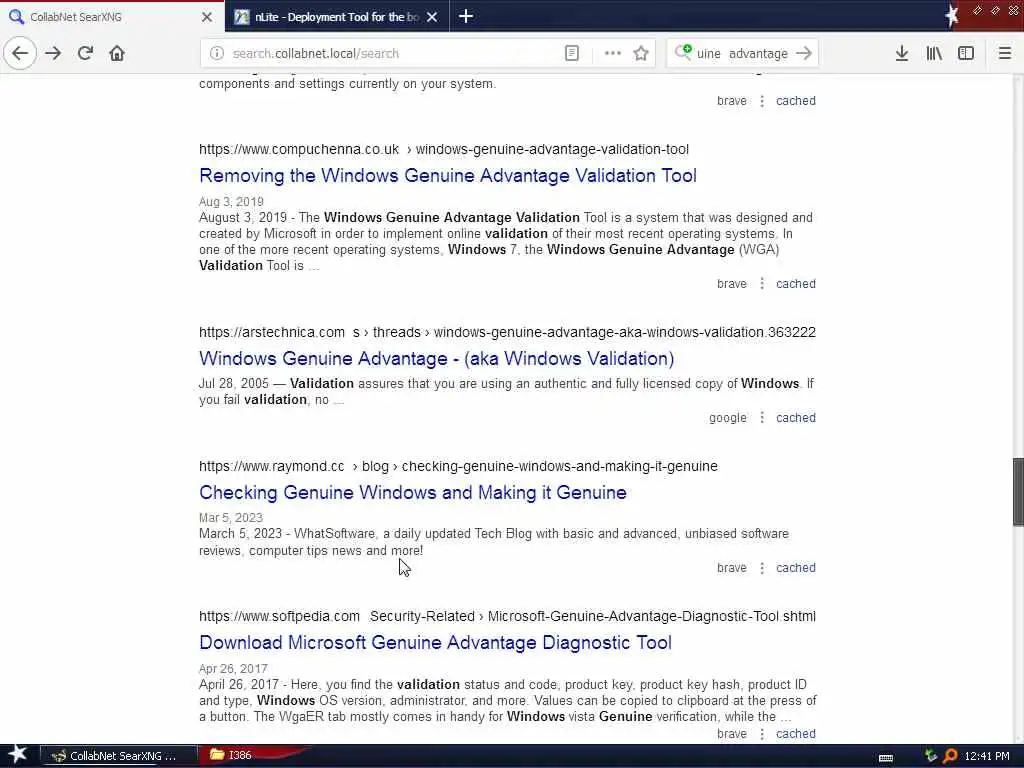Open the library bookmarks and history icon
Screen dimensions: 1024x768
click(x=934, y=54)
